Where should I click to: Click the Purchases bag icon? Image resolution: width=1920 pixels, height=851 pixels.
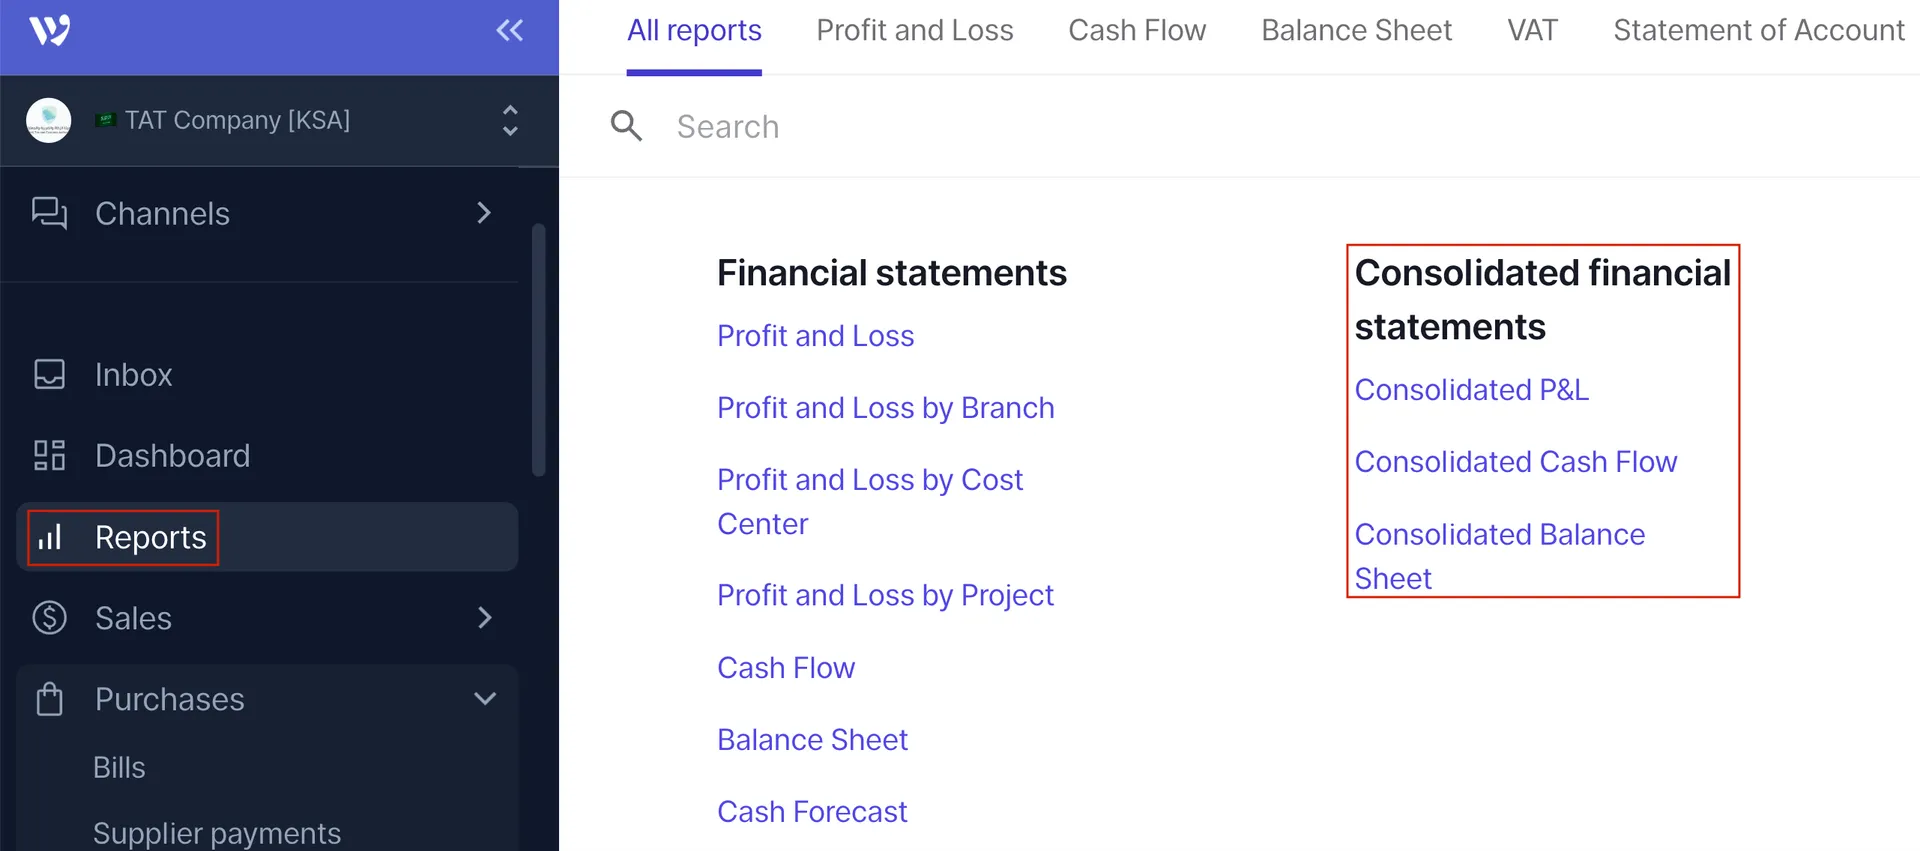(x=49, y=699)
